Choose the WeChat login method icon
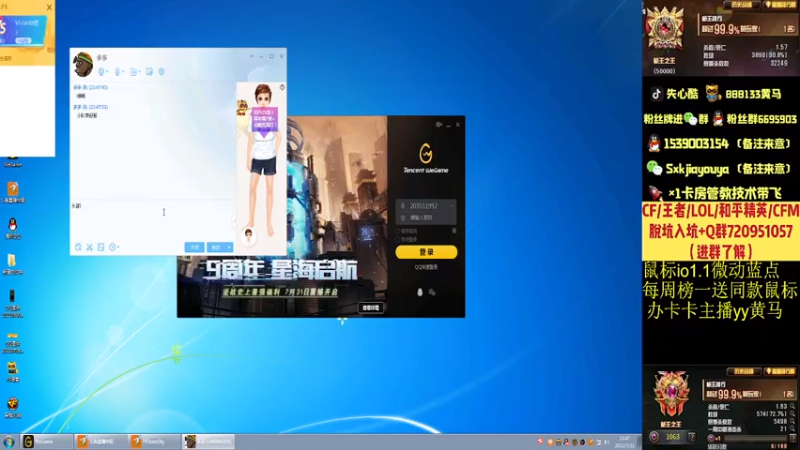Screen dimensions: 800x450 click(x=432, y=292)
